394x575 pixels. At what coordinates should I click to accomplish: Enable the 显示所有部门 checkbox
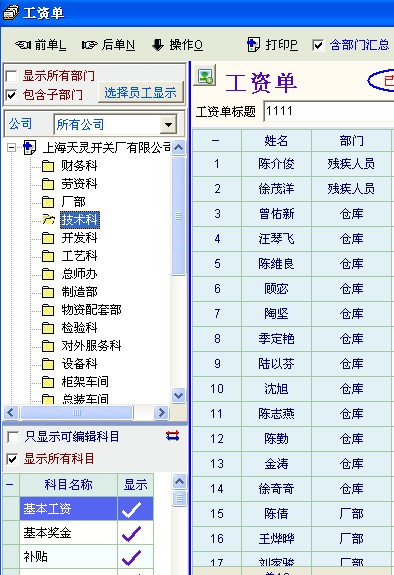point(11,76)
